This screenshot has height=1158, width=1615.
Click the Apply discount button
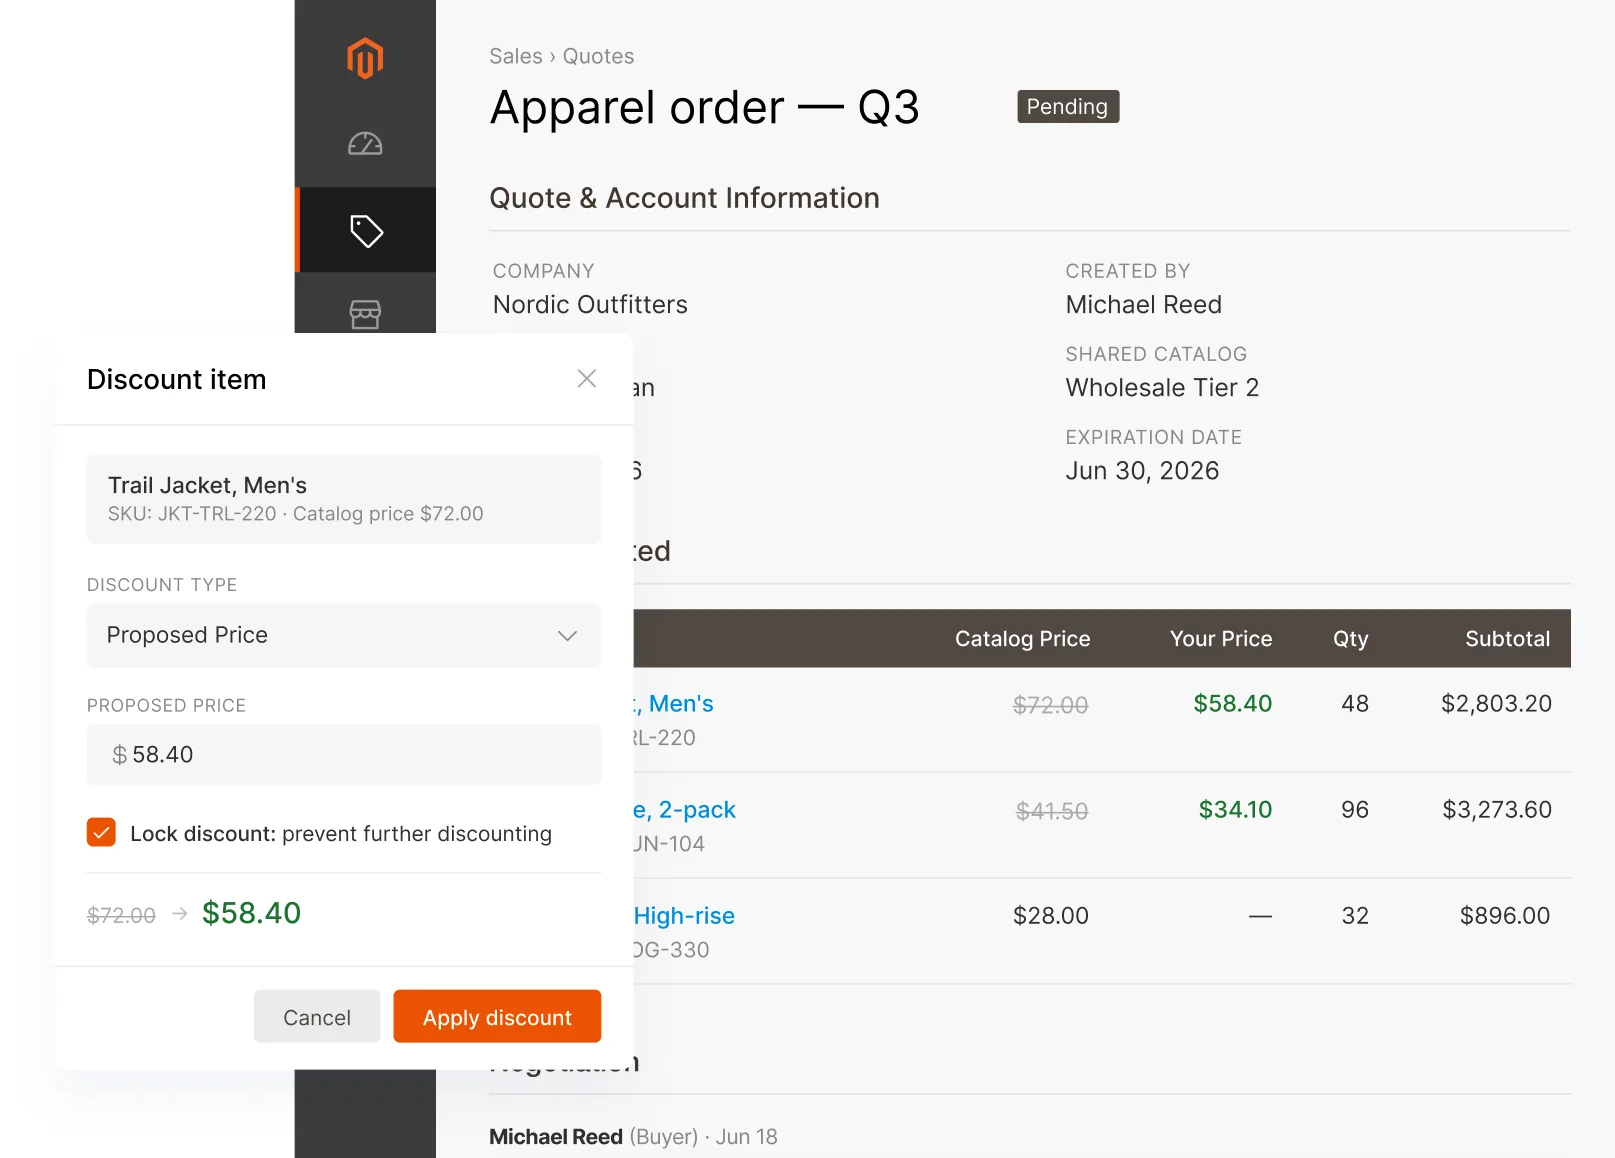(497, 1017)
